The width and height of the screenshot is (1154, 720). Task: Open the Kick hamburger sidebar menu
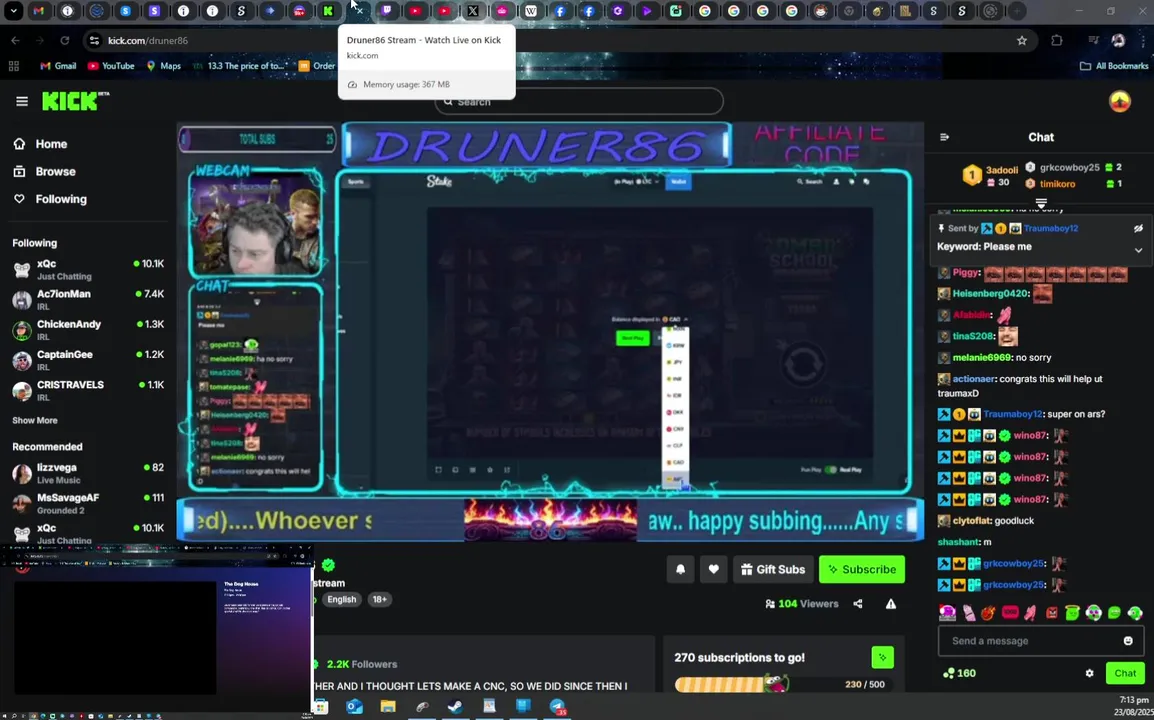tap(22, 102)
